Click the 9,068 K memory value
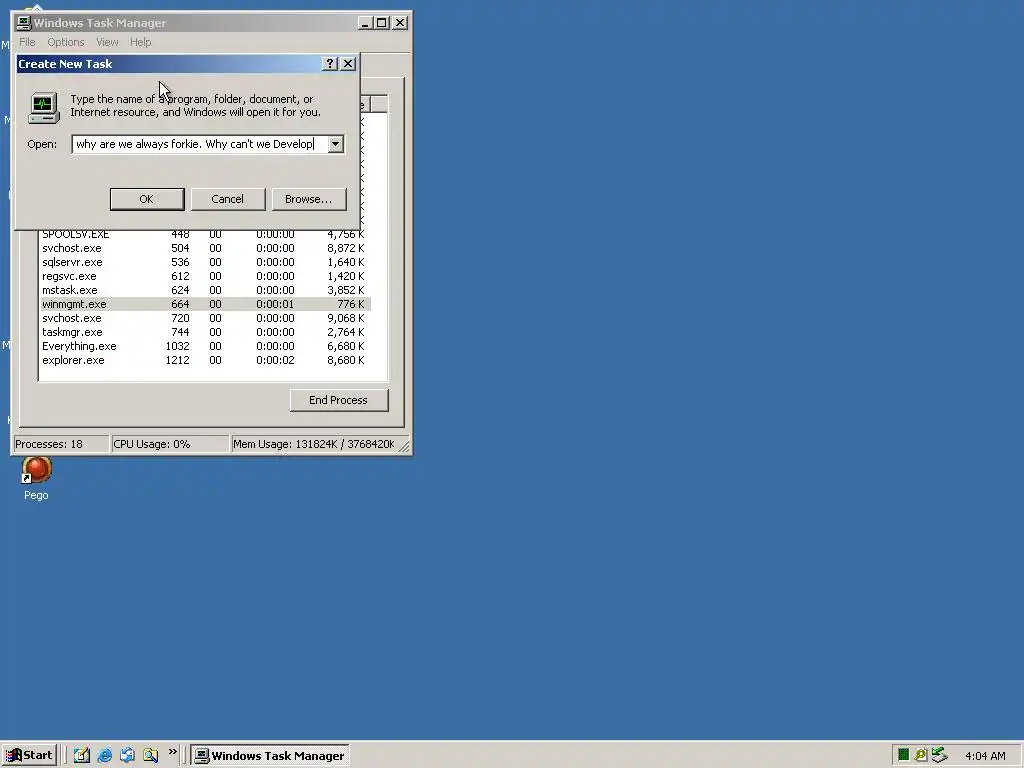1024x768 pixels. (346, 318)
